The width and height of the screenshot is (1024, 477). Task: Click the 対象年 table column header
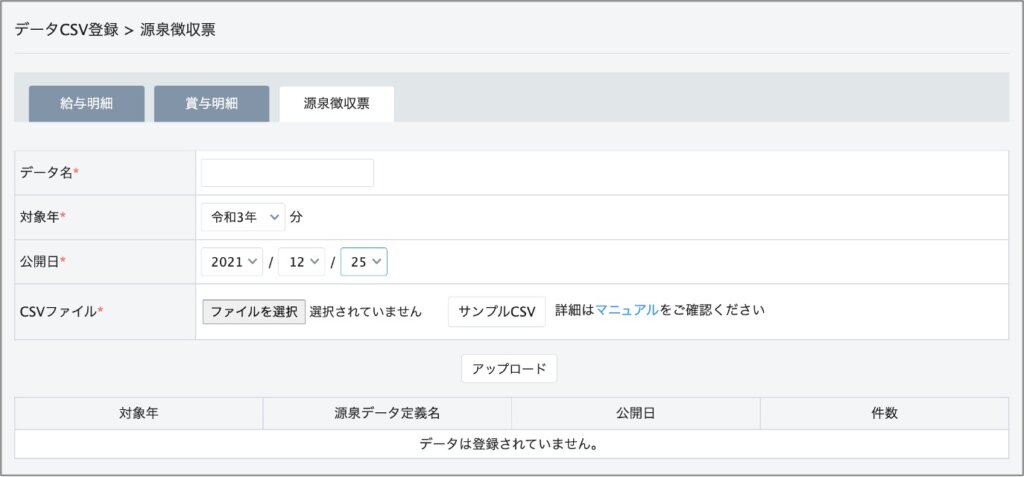138,413
